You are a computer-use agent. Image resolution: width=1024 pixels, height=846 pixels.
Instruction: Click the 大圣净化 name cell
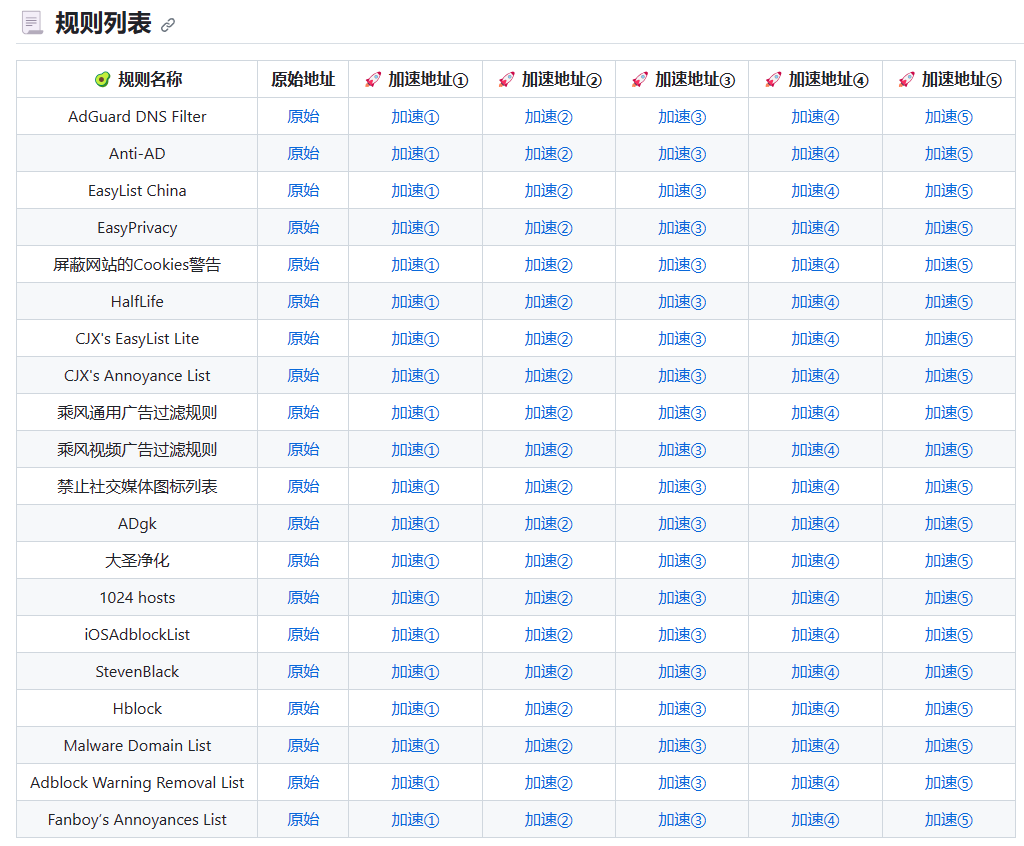pyautogui.click(x=137, y=561)
